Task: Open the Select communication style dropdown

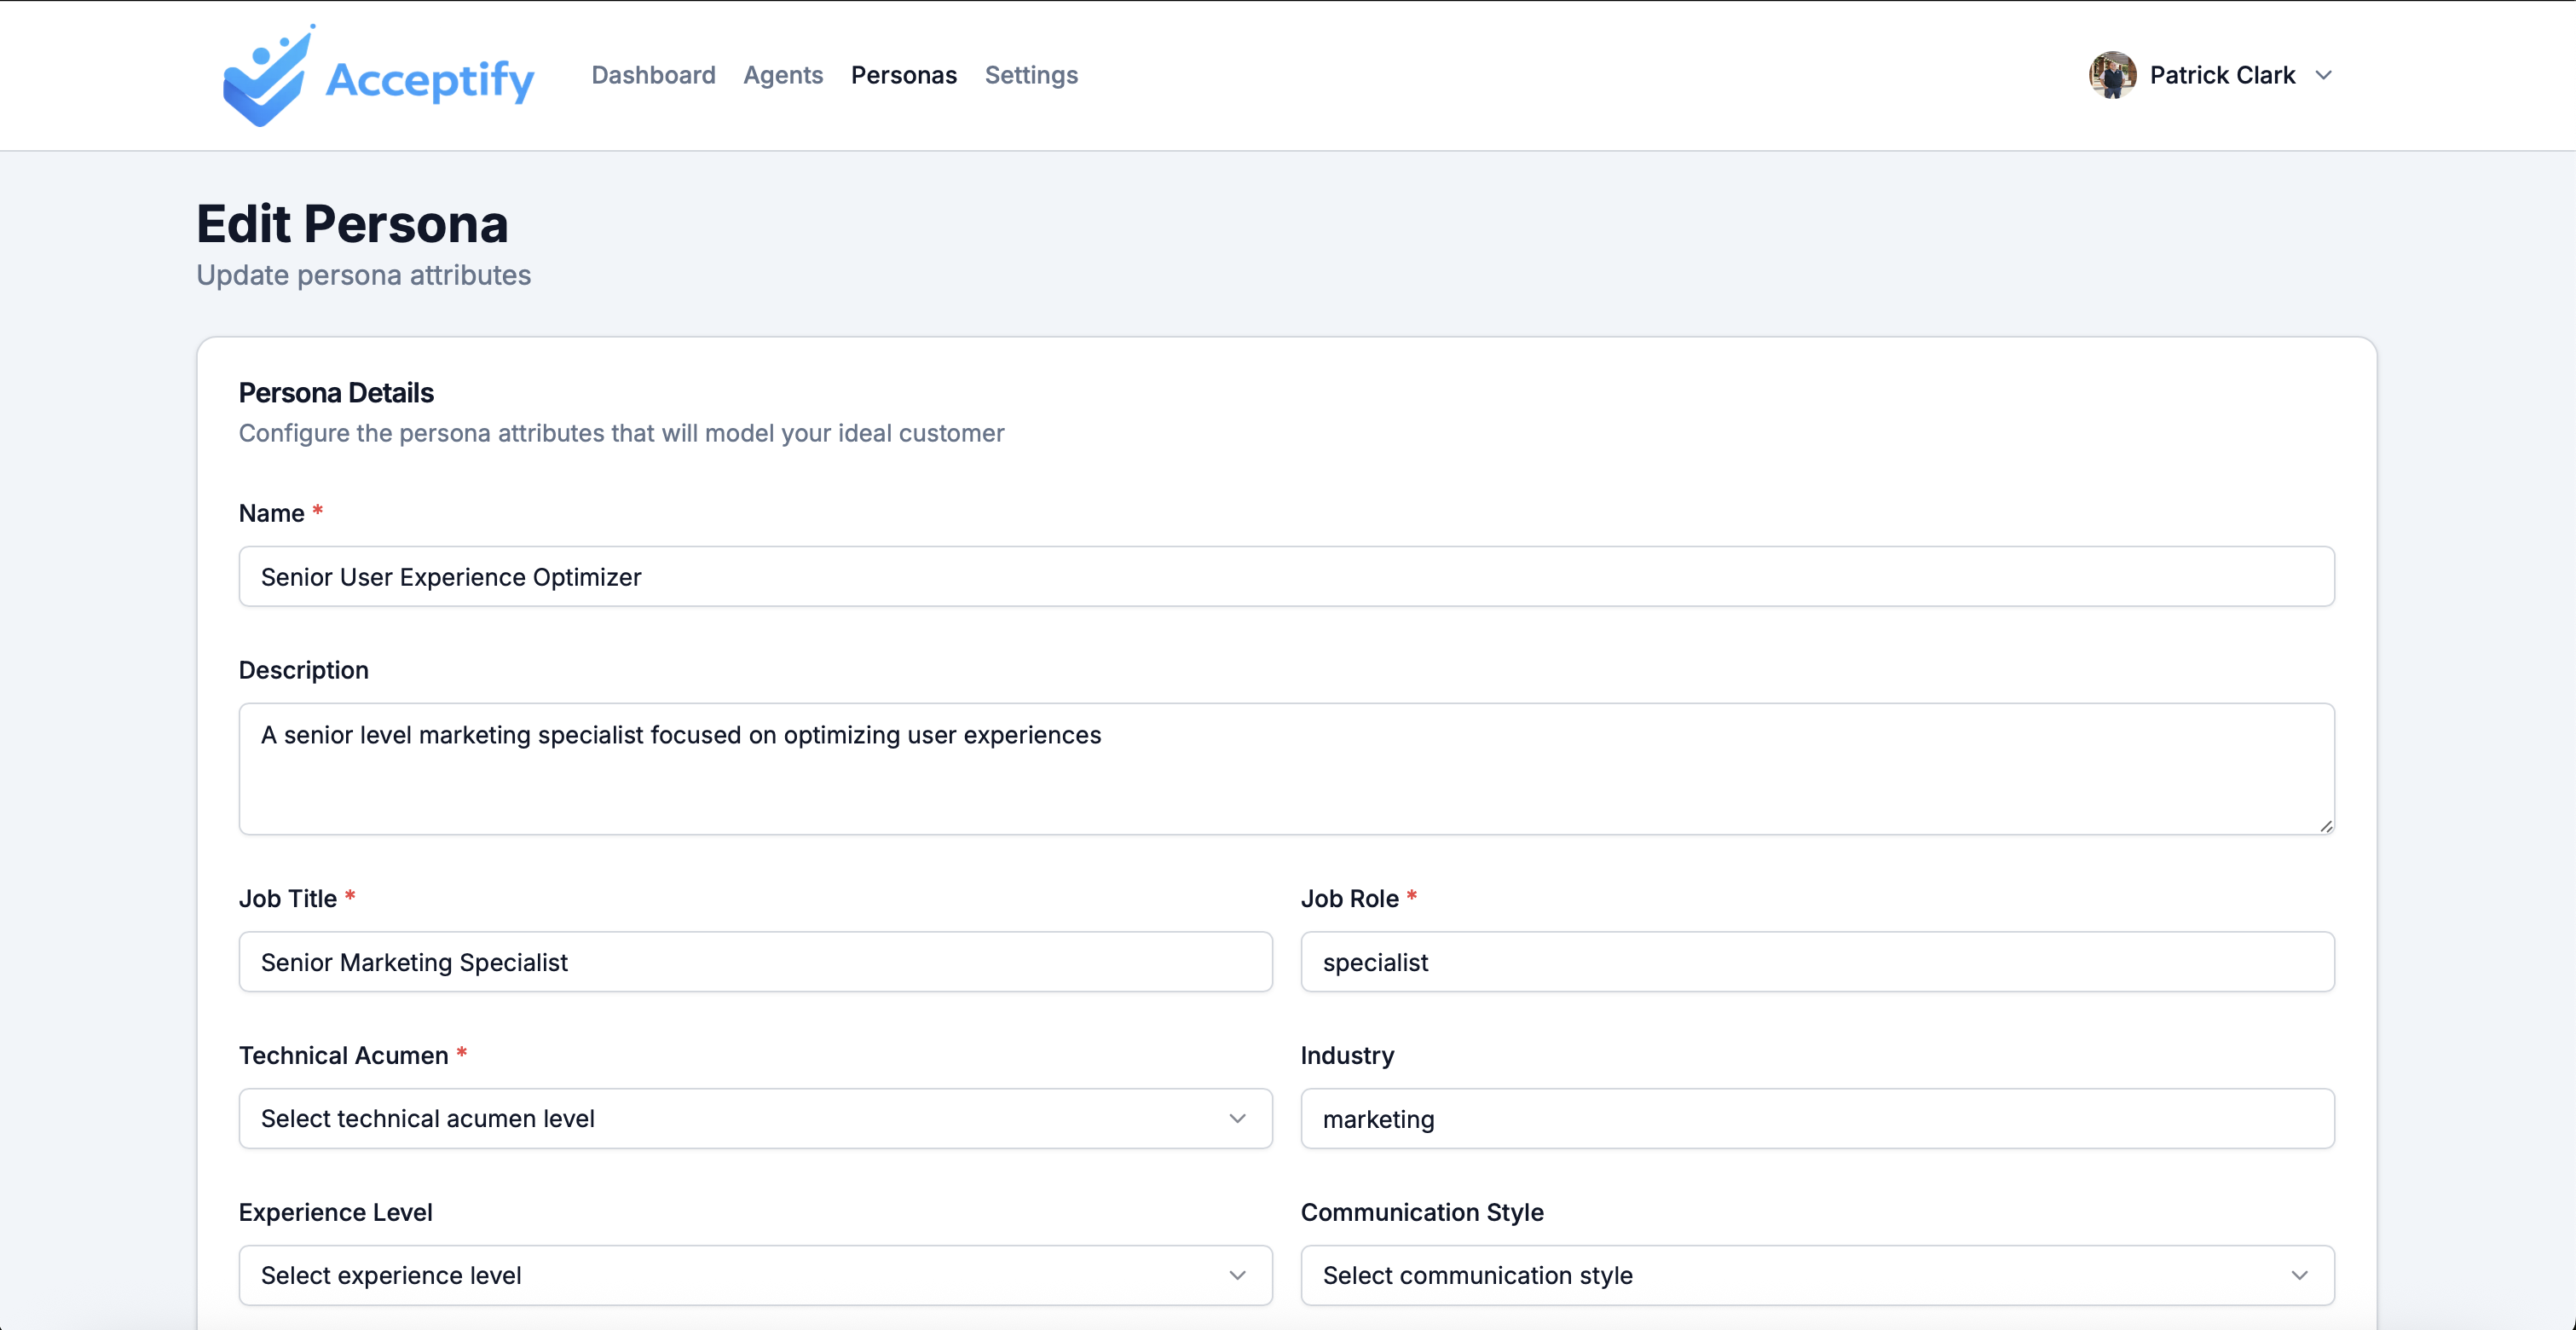Action: coord(1817,1276)
